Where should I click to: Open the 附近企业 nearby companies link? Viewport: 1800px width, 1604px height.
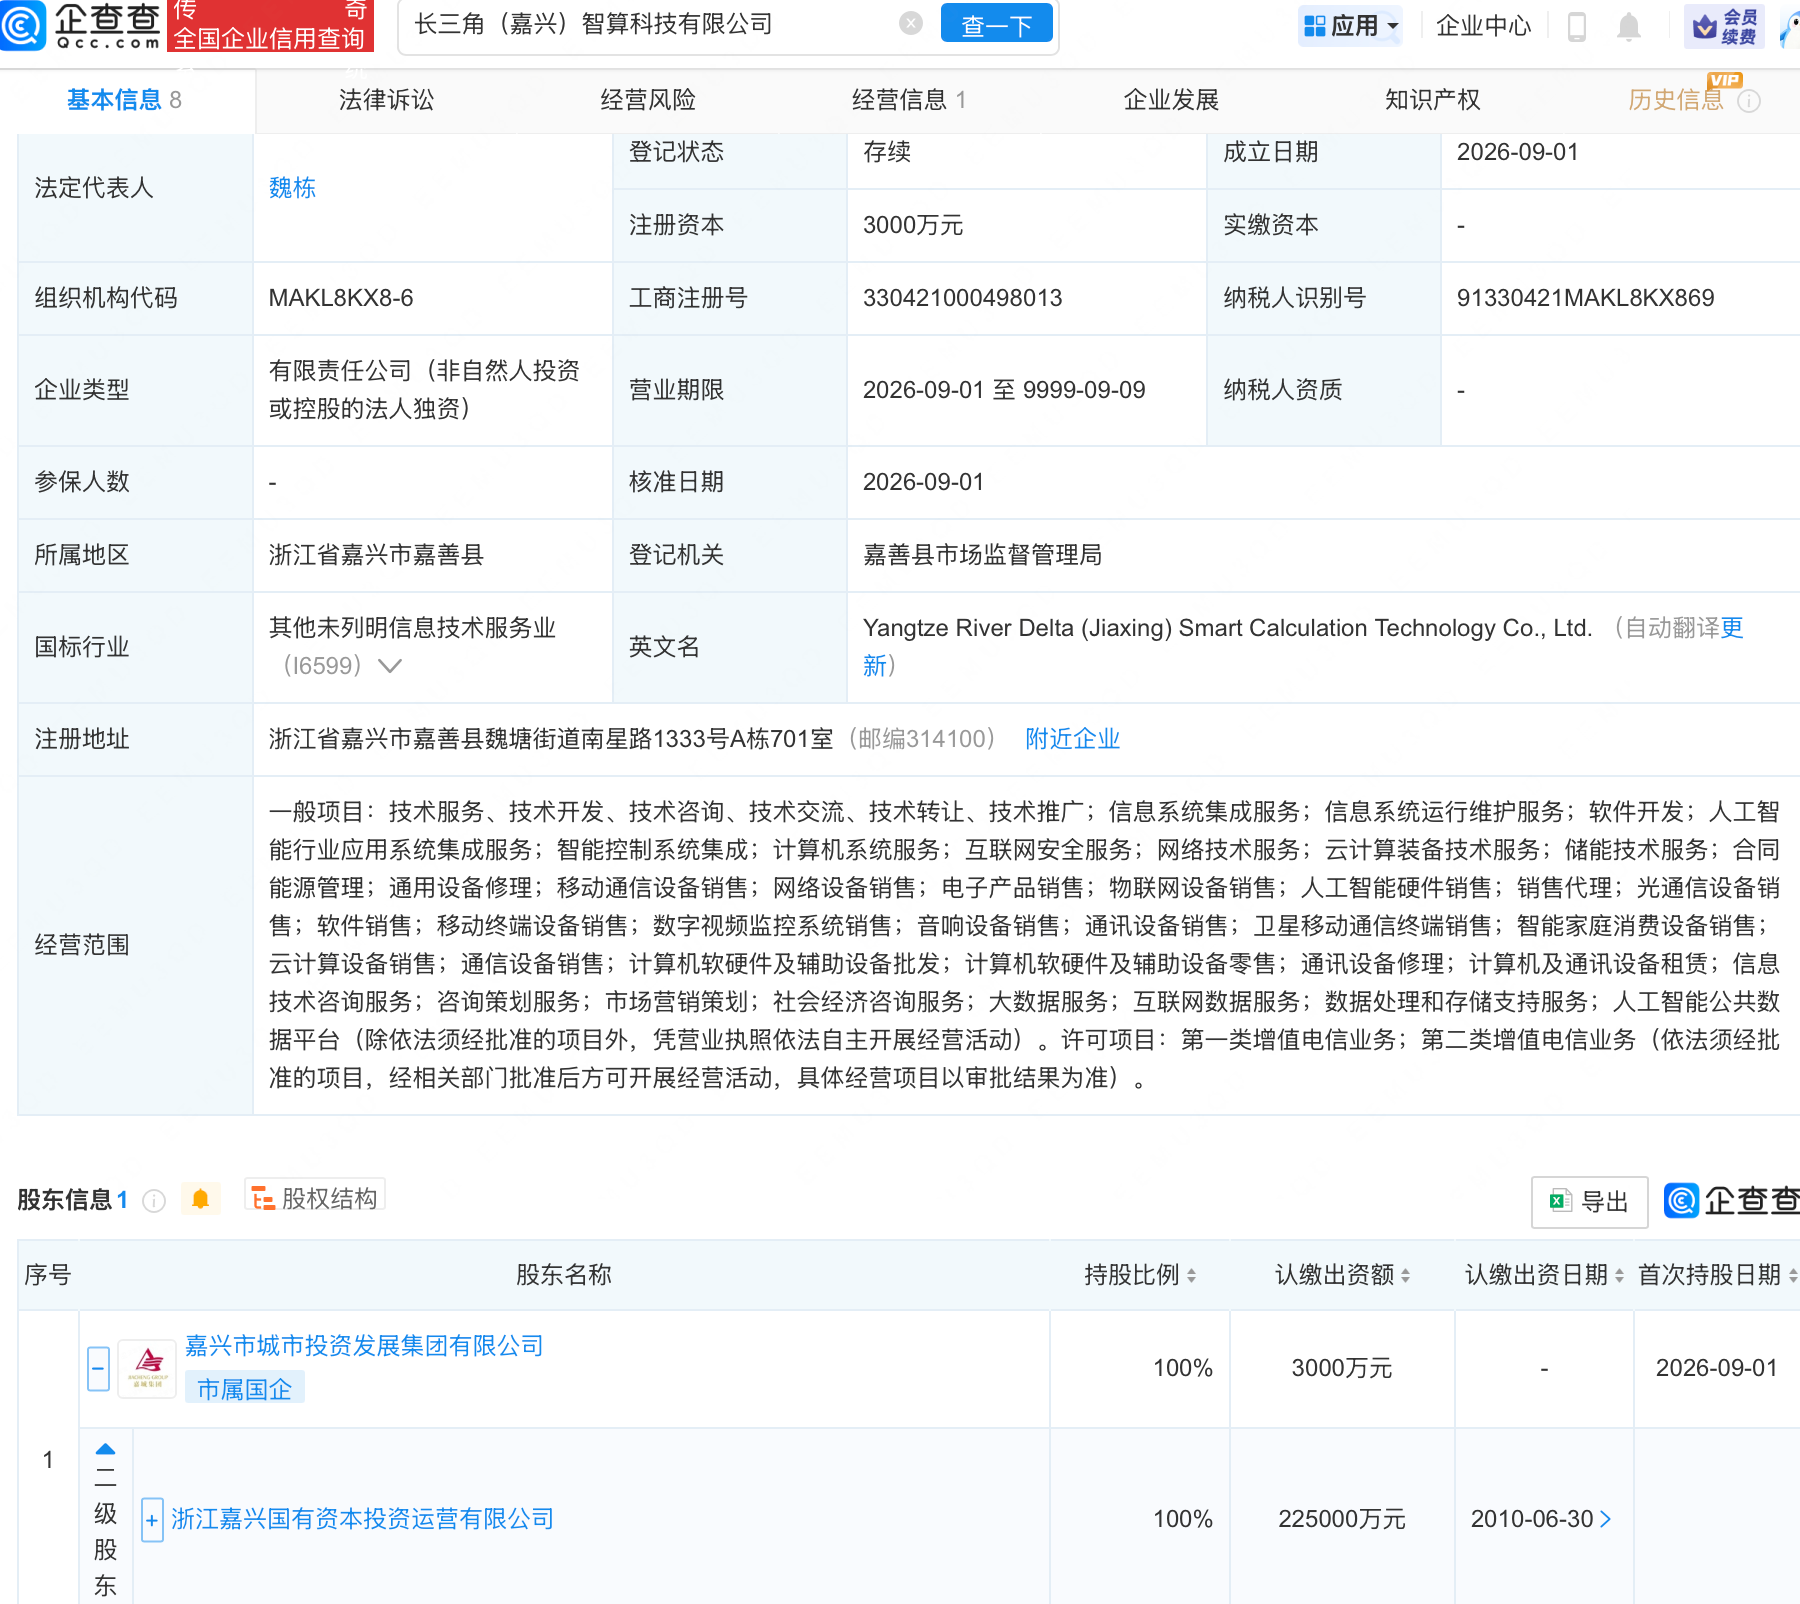pos(1073,739)
